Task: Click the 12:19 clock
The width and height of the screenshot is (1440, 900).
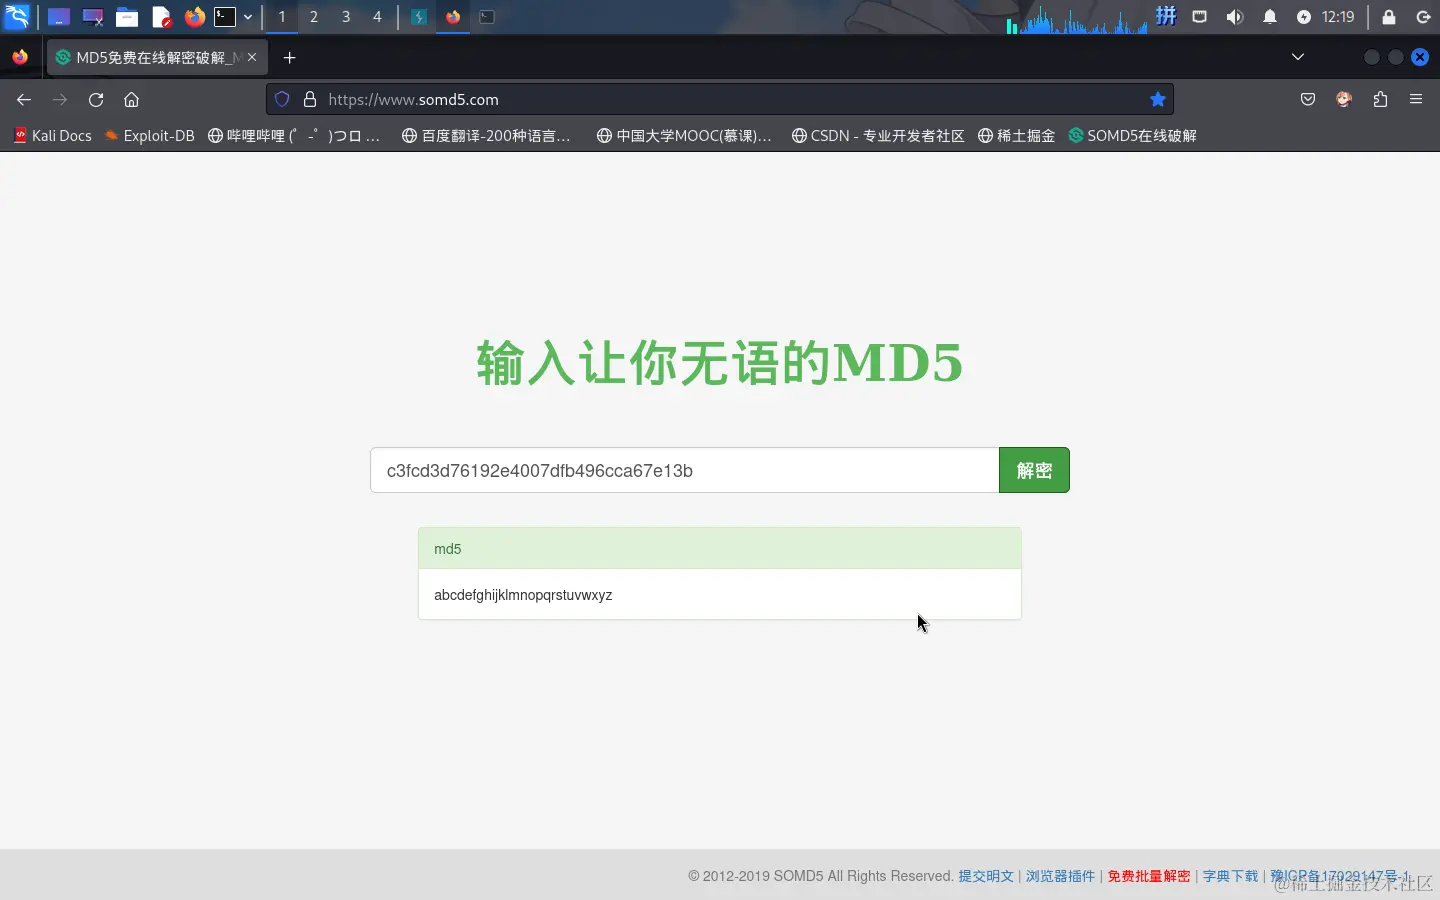Action: click(x=1338, y=17)
